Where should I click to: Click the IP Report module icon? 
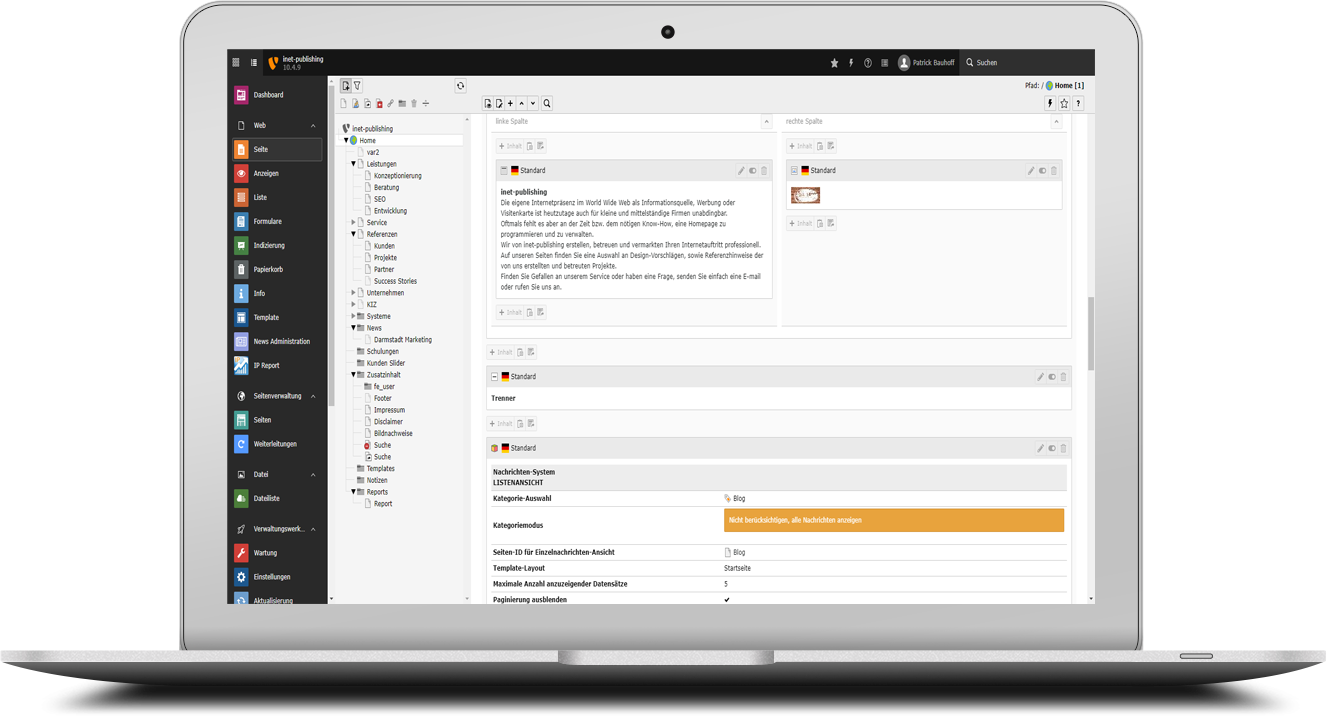pyautogui.click(x=241, y=366)
